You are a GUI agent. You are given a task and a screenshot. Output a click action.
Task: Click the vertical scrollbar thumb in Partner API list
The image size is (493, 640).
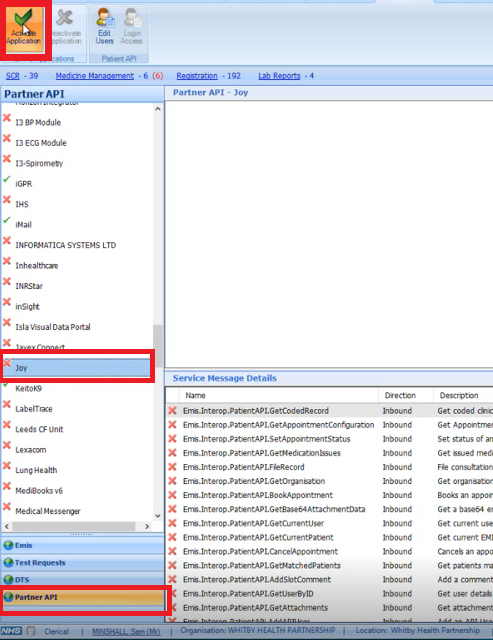coord(158,346)
